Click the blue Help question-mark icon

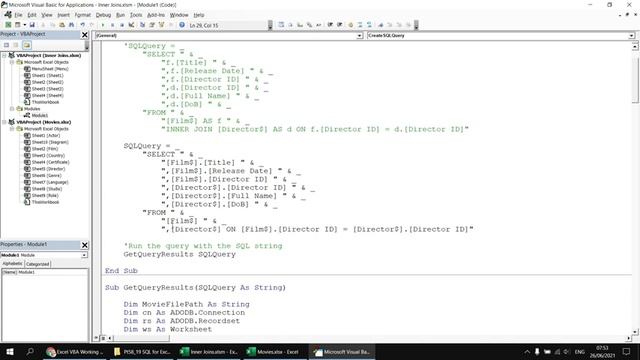pos(182,25)
